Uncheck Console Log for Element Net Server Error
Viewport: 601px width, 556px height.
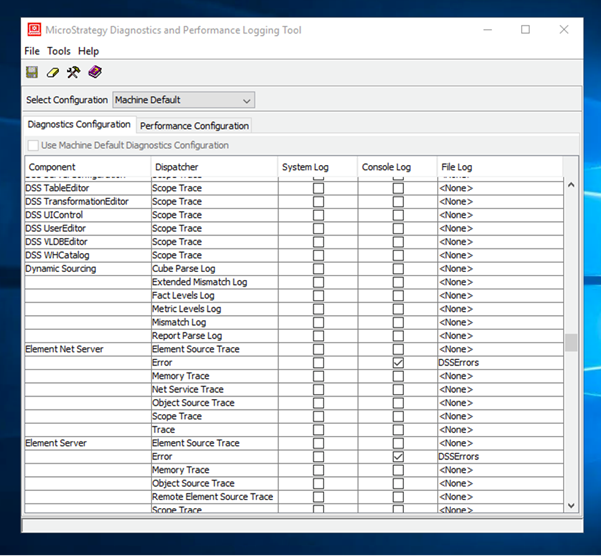[x=398, y=363]
